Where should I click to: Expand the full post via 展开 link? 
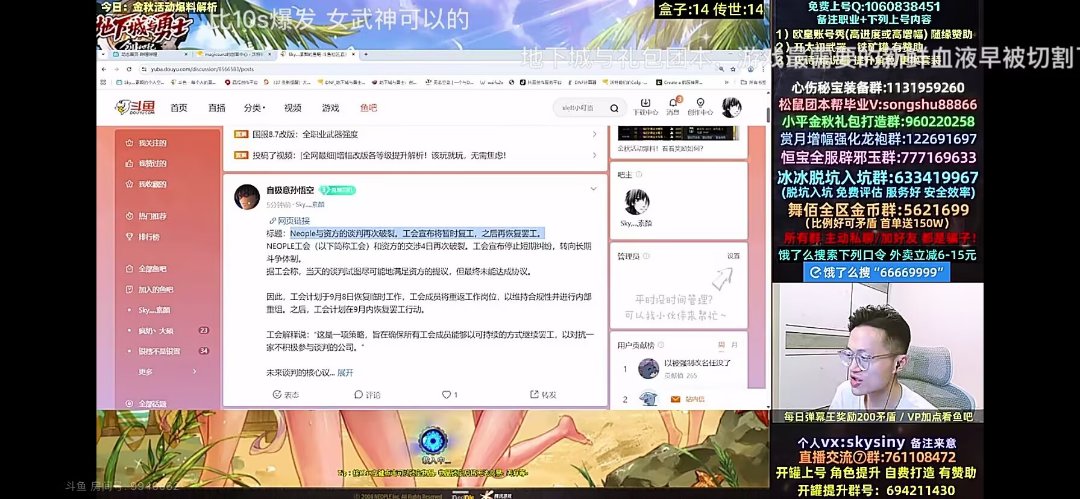click(345, 372)
